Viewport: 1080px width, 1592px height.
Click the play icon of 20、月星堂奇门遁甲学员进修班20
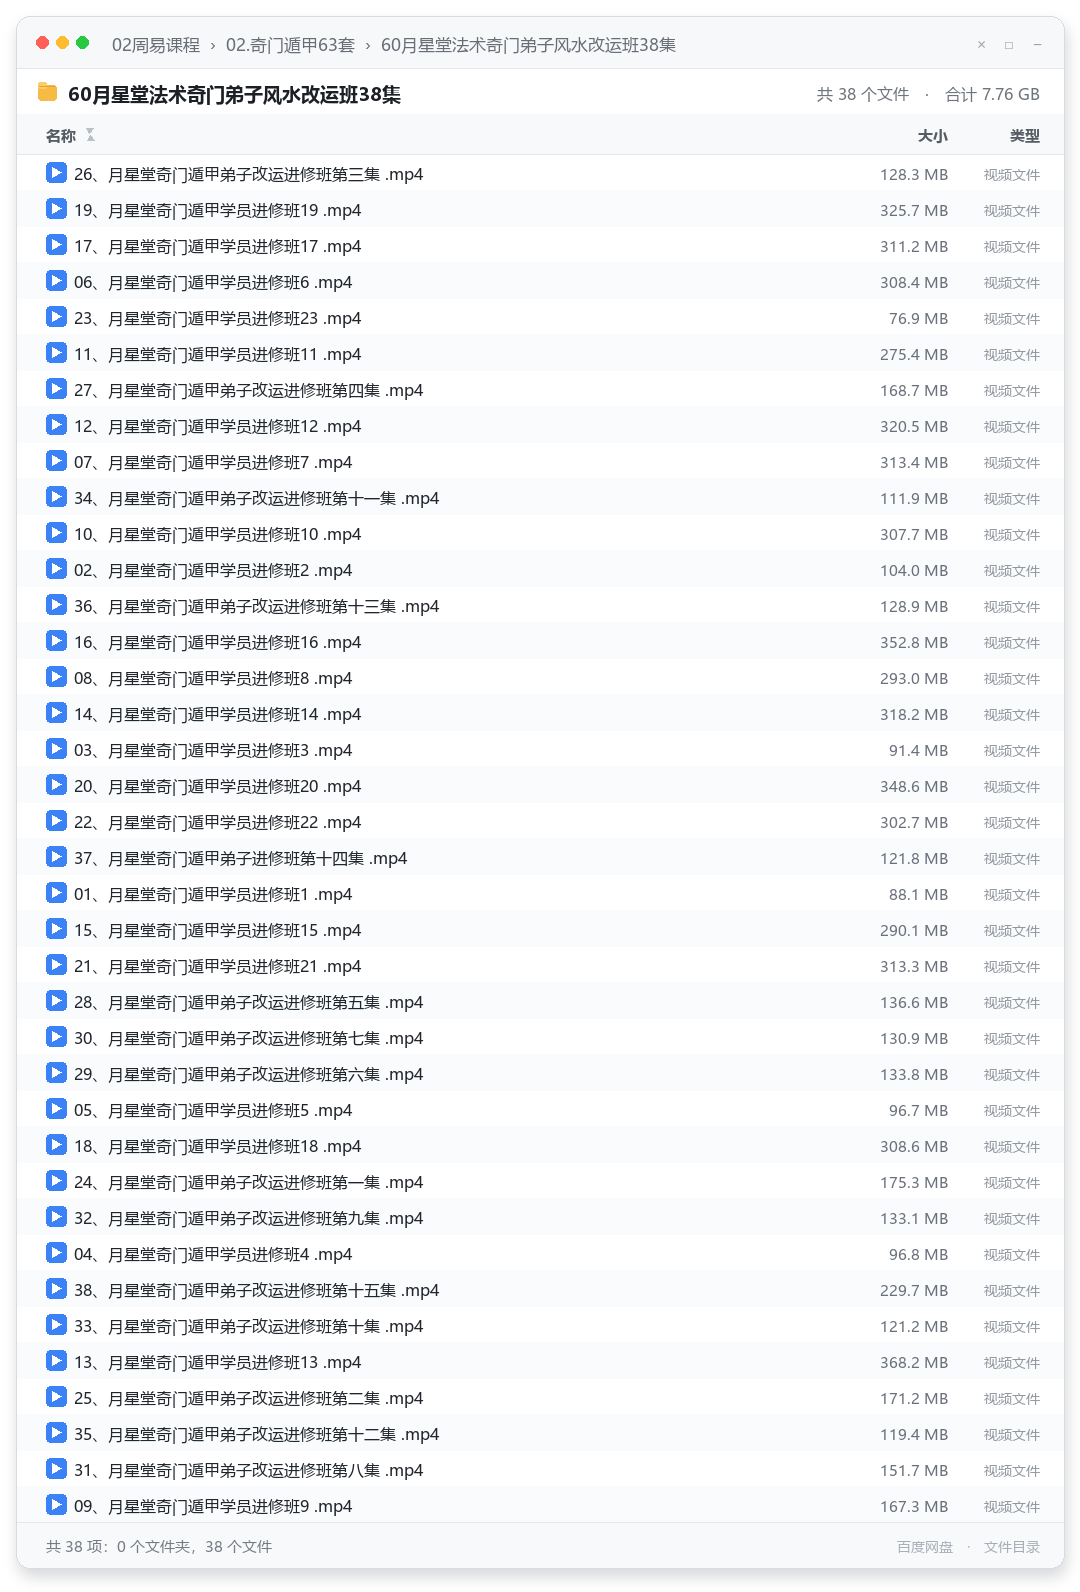pos(56,785)
